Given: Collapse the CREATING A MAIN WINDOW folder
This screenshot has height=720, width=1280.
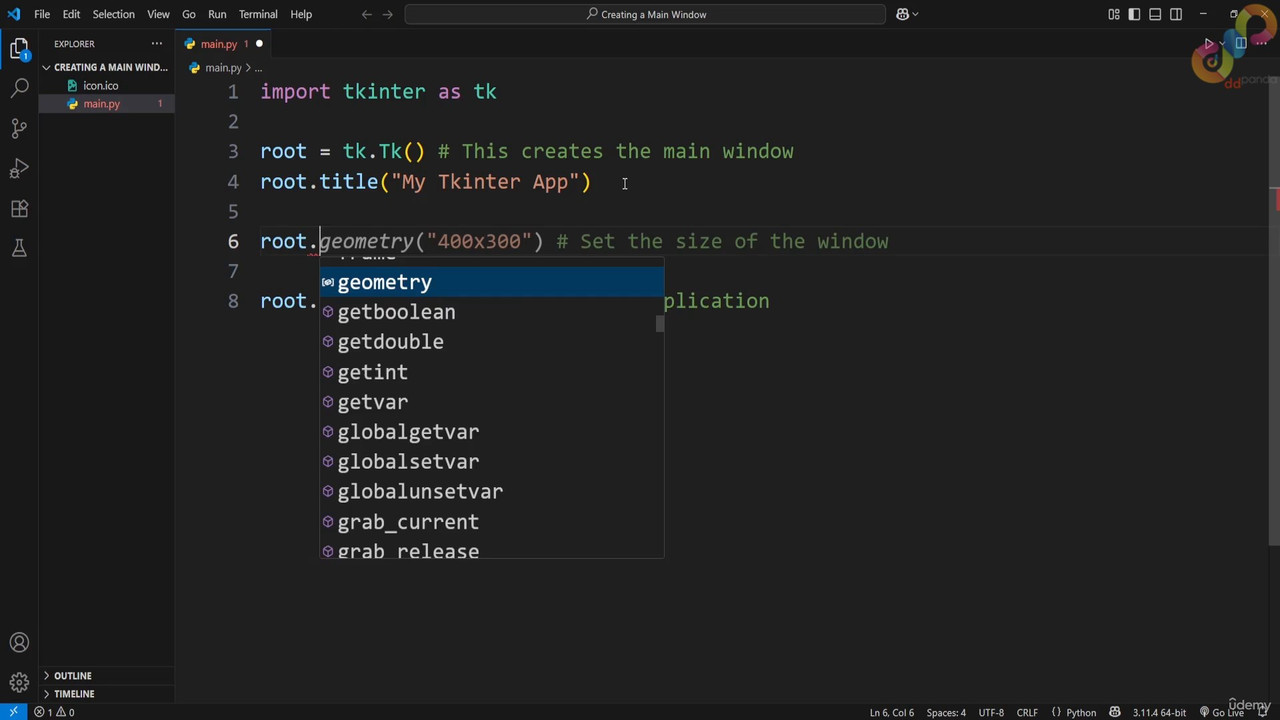Looking at the screenshot, I should (x=105, y=67).
